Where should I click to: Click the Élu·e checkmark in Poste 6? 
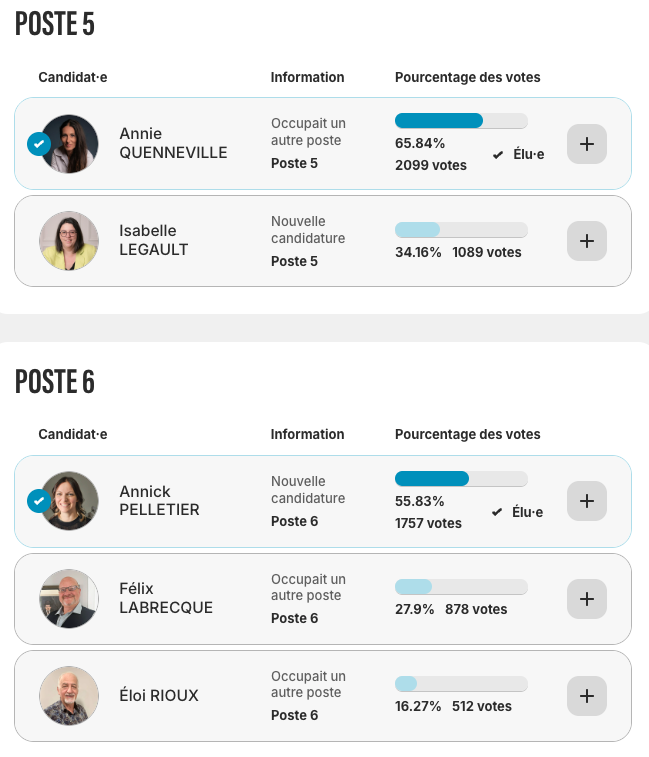click(x=498, y=513)
